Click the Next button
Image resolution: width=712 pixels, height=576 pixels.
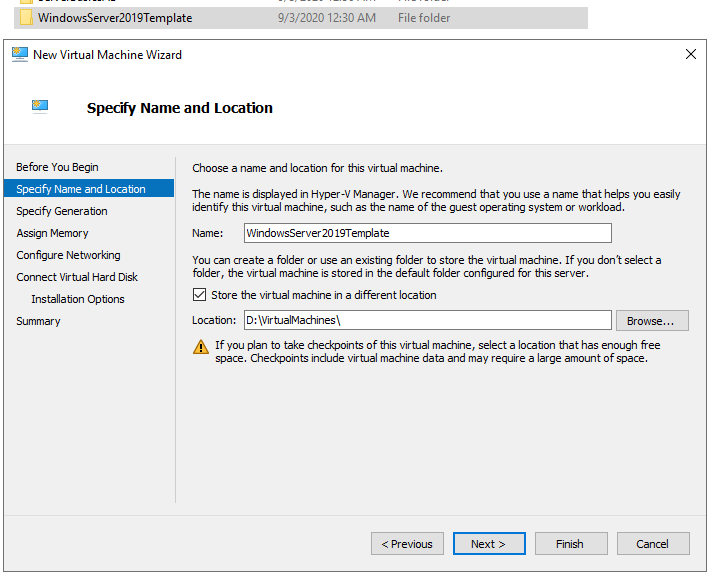pyautogui.click(x=489, y=544)
